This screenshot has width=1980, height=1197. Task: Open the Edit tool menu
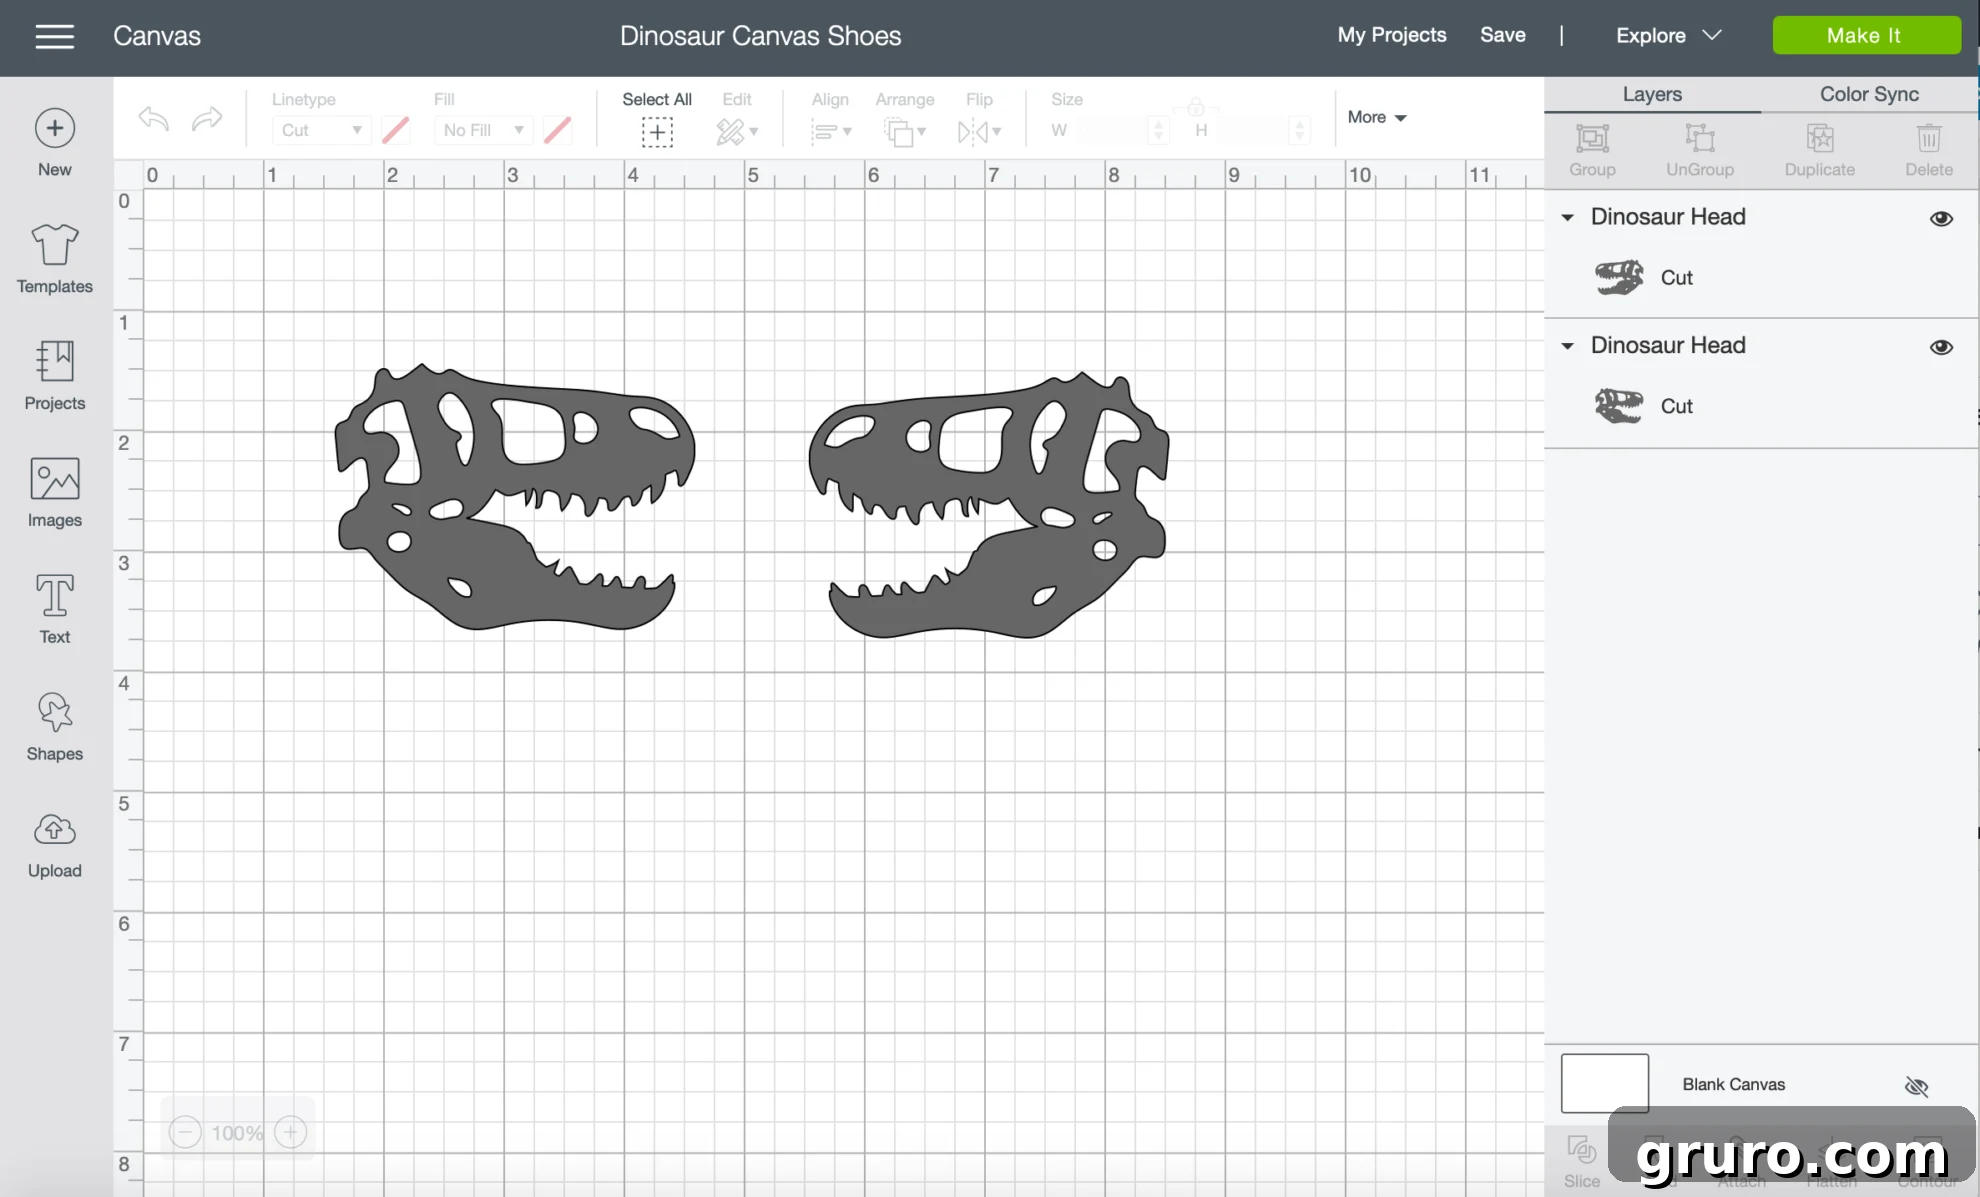(737, 131)
